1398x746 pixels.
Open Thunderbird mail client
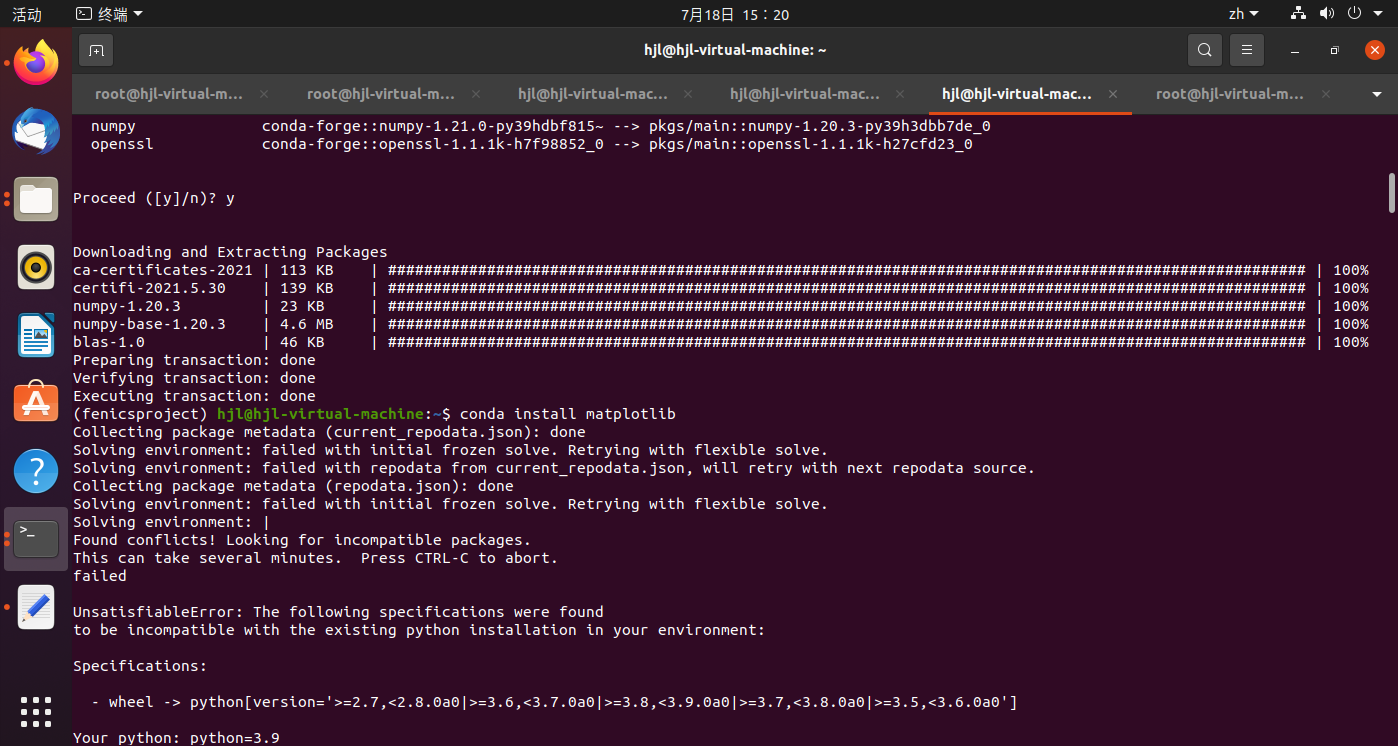point(36,131)
